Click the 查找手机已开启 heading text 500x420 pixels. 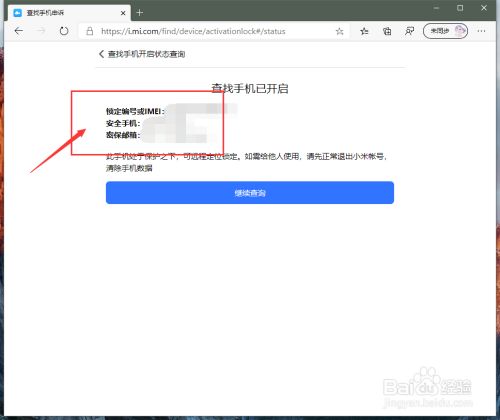[x=250, y=88]
